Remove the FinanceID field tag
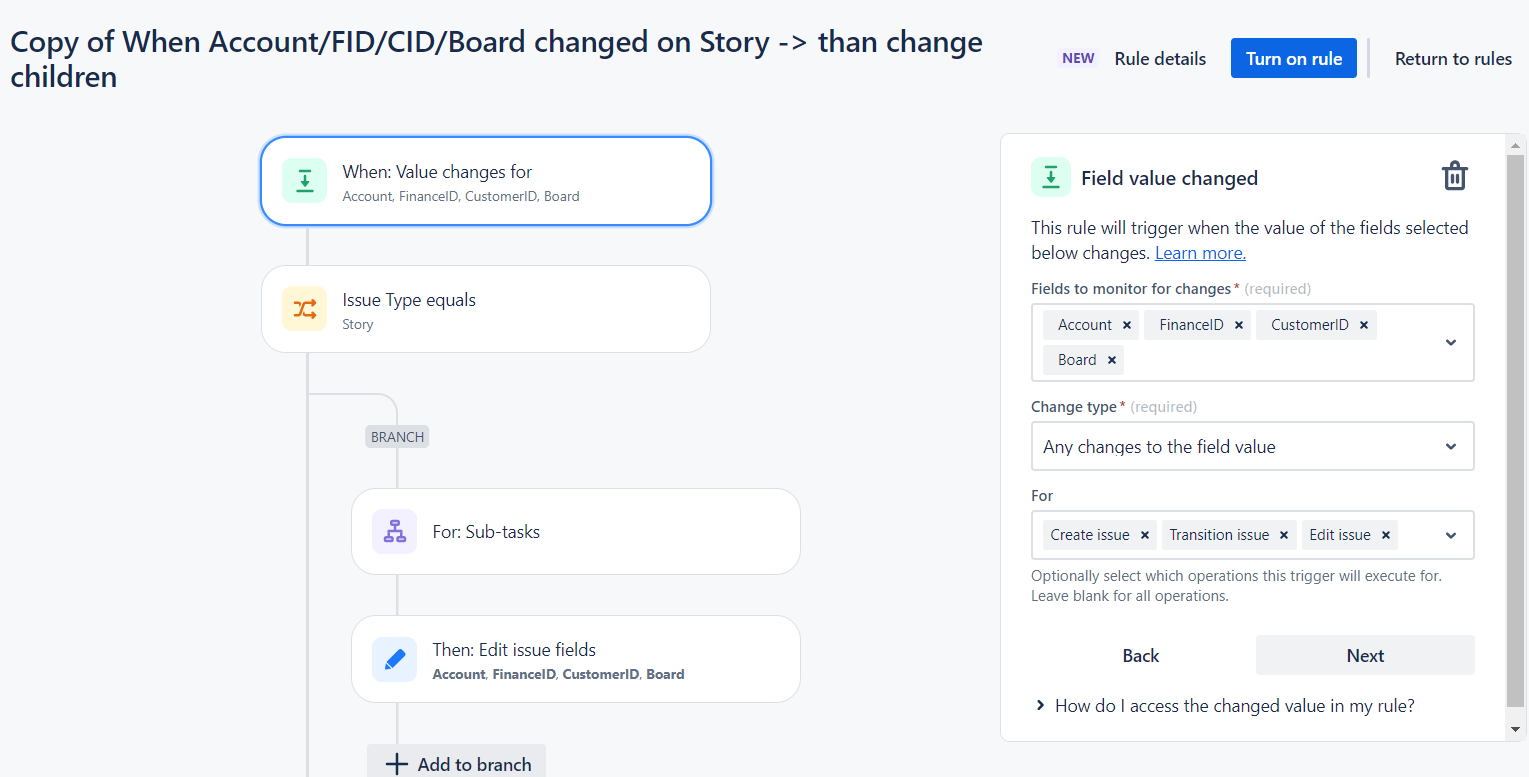Viewport: 1529px width, 777px height. pyautogui.click(x=1239, y=325)
